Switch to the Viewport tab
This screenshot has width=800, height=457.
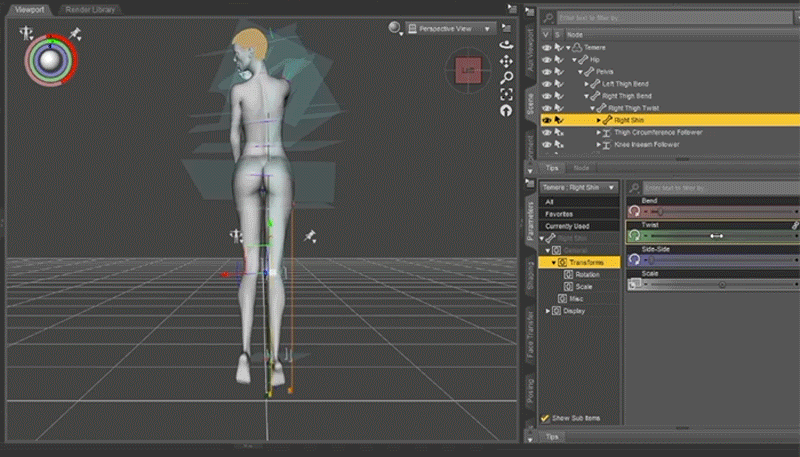[29, 10]
